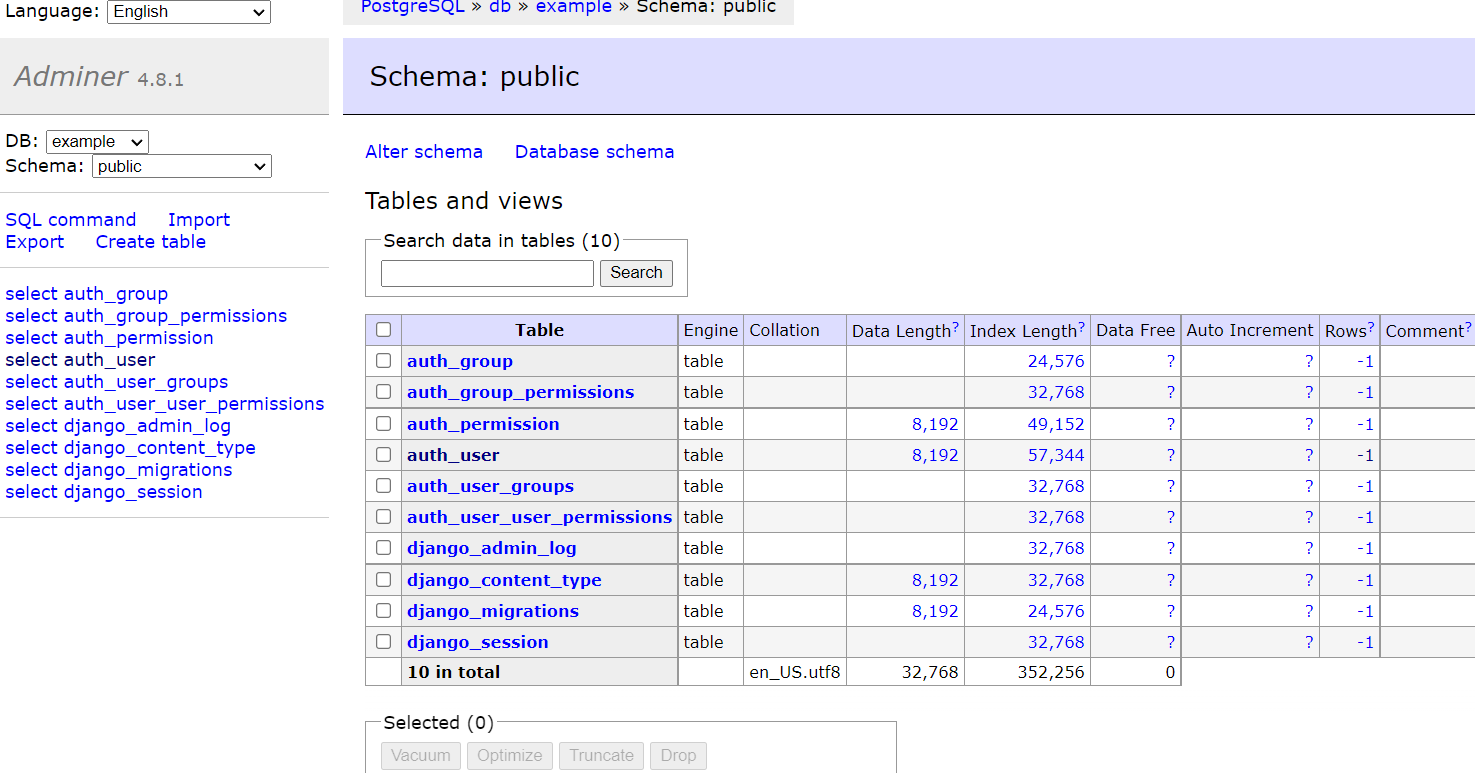Open django_content_type table link in list
Image resolution: width=1475 pixels, height=773 pixels.
click(505, 580)
